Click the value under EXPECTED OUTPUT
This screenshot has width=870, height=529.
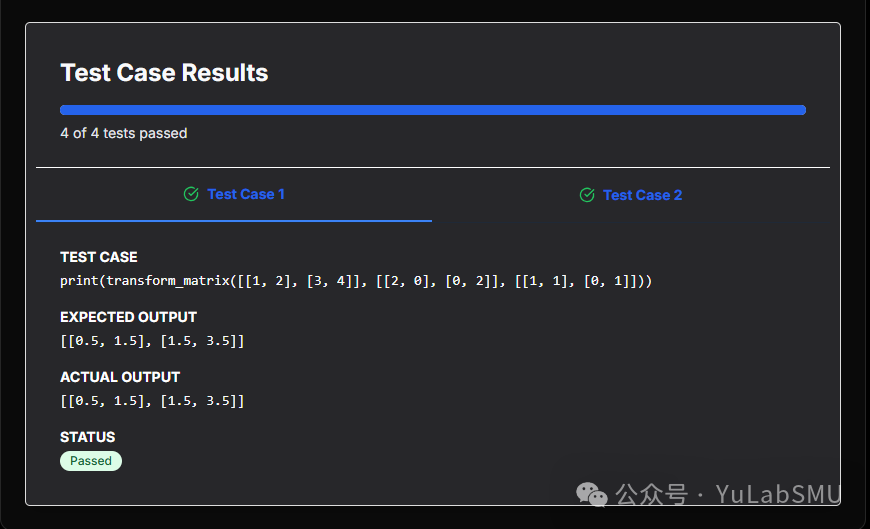[x=152, y=341]
